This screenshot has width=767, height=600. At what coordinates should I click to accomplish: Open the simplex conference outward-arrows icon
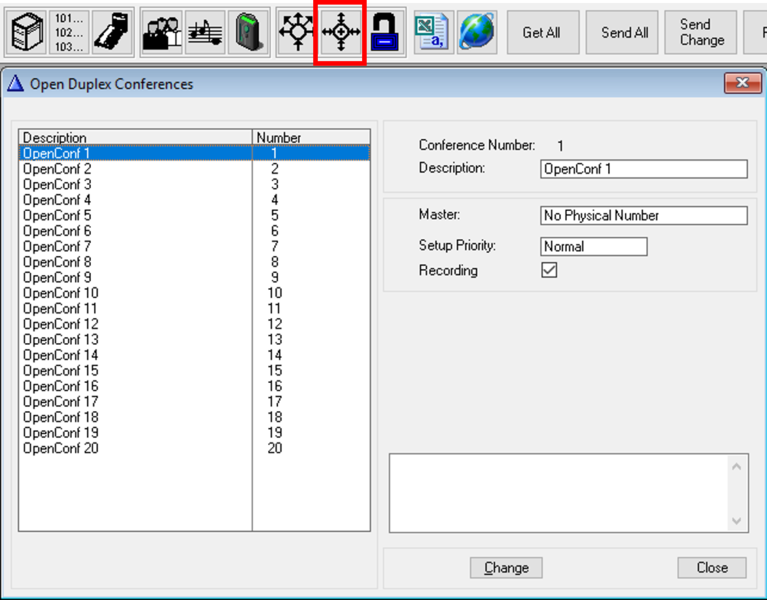coord(297,32)
